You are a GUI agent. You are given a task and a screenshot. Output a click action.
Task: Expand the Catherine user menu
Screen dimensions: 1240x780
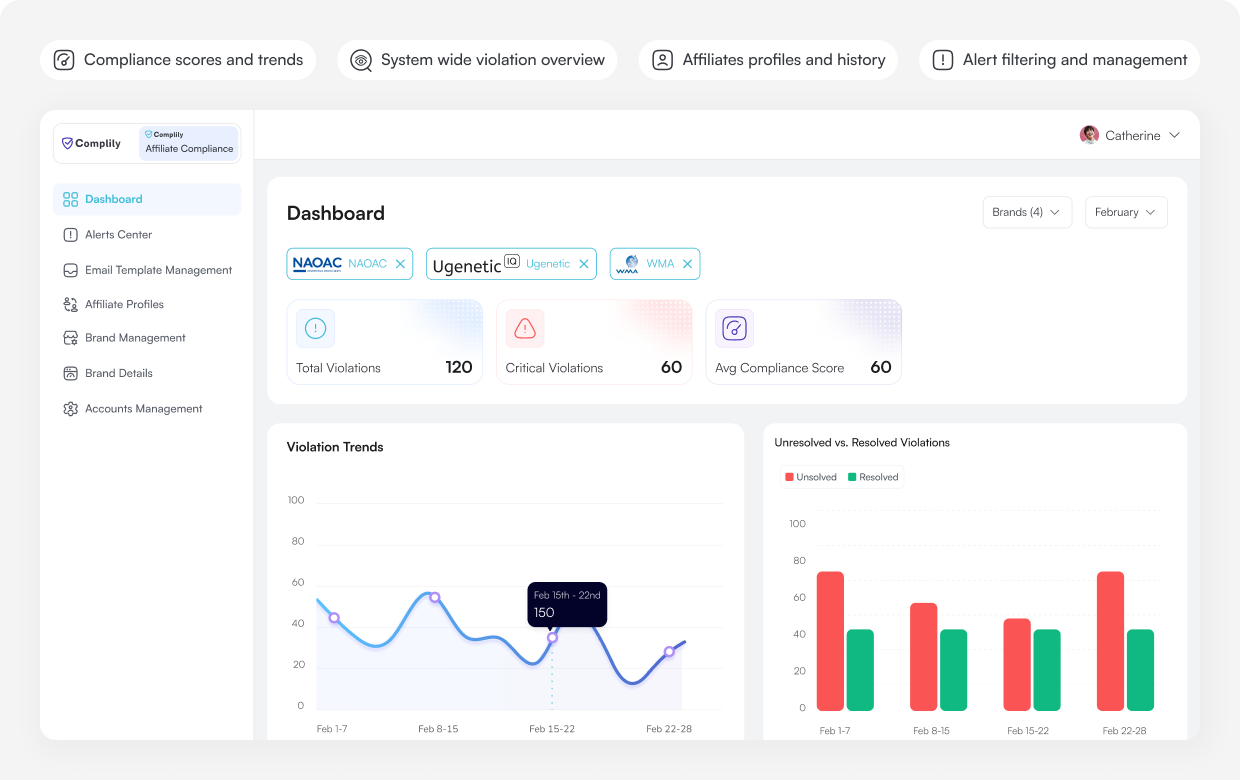click(1131, 135)
